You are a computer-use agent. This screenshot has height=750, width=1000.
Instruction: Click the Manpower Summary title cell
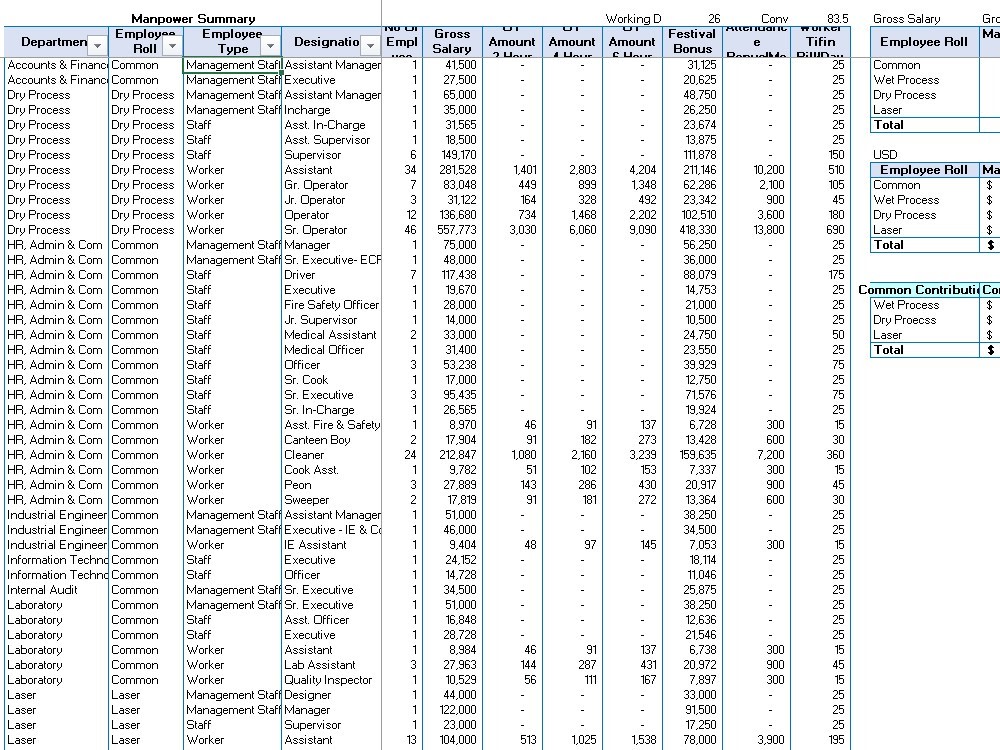(193, 18)
